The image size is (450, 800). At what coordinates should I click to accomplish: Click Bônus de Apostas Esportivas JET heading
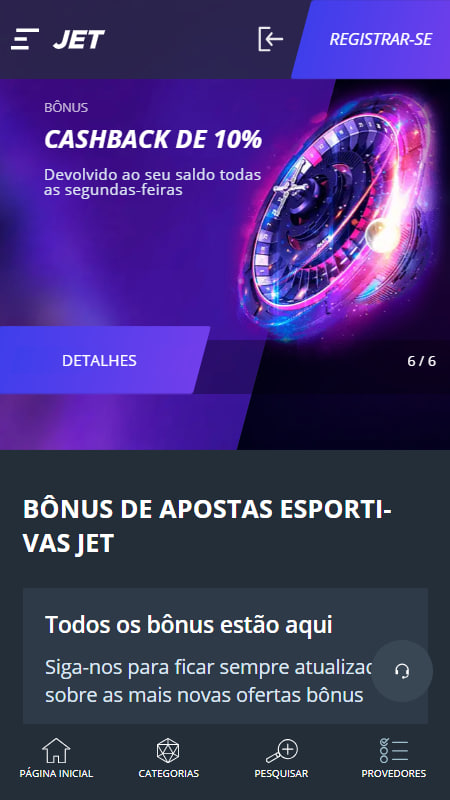[207, 527]
